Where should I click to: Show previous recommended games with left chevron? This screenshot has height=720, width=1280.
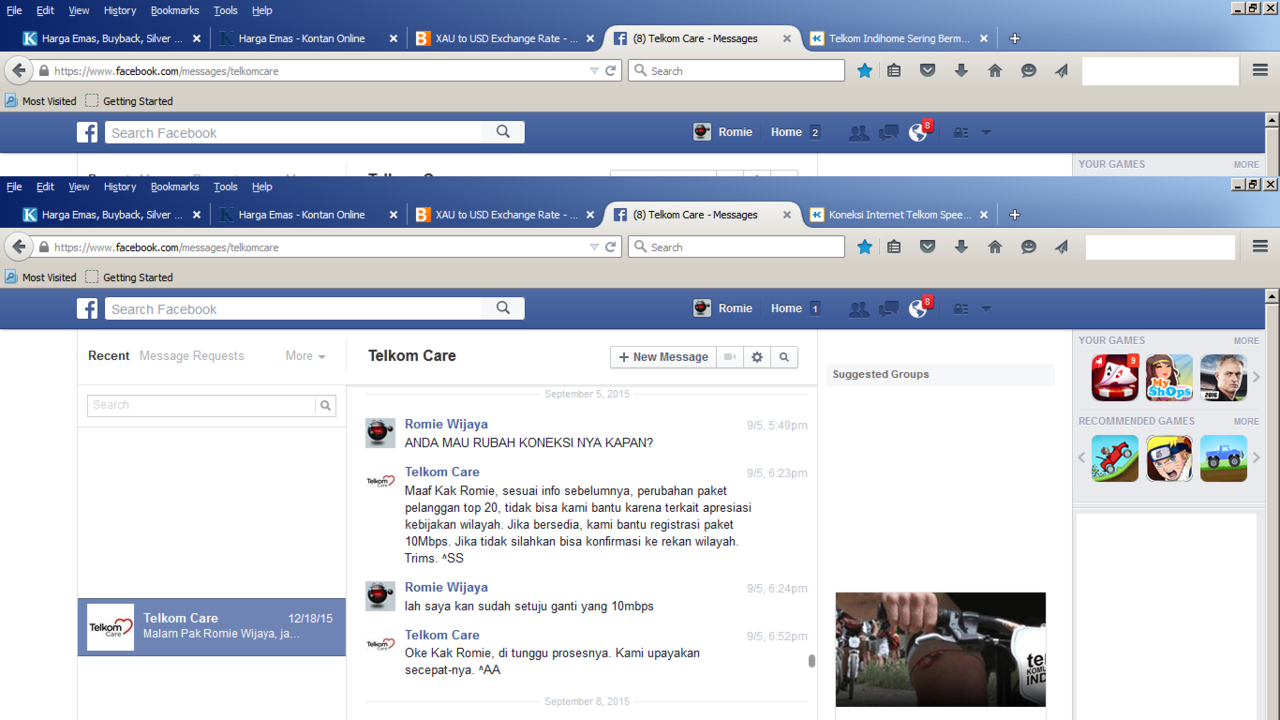[1081, 458]
